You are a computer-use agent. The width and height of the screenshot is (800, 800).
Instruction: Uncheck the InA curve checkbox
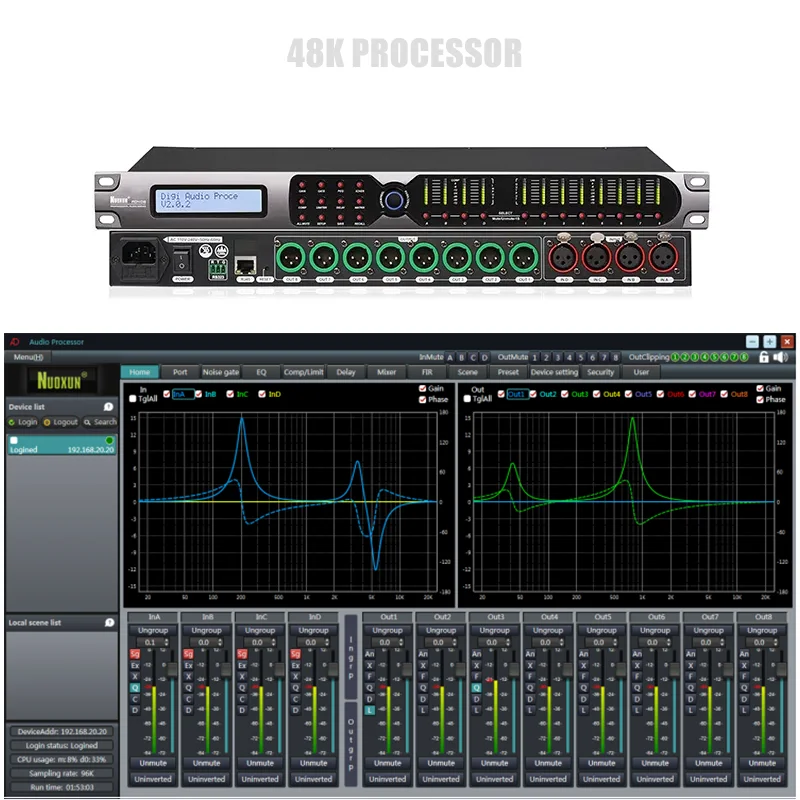pos(166,395)
